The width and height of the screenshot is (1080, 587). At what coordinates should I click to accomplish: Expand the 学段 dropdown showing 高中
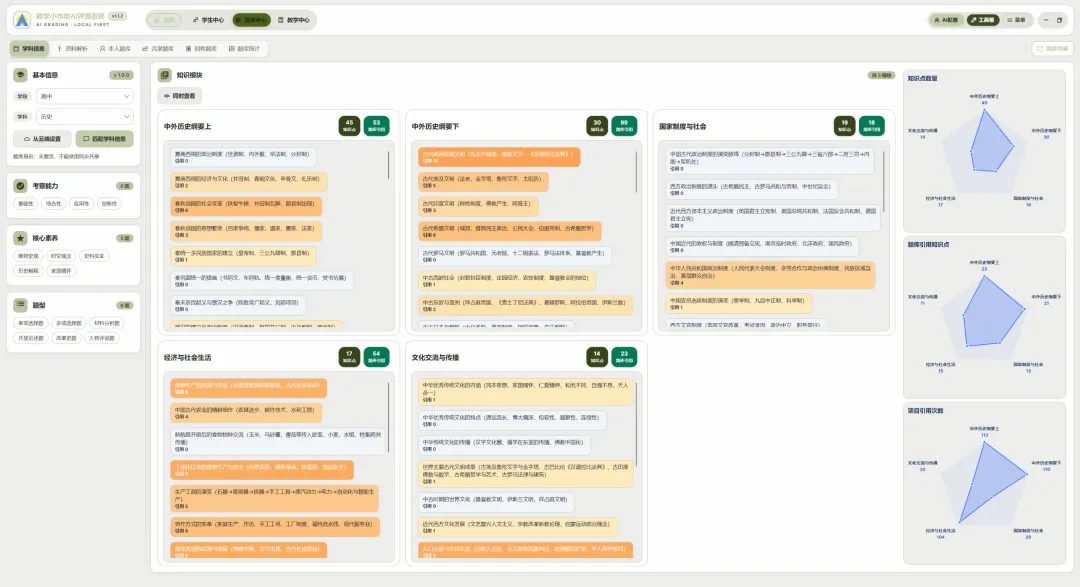pos(84,96)
